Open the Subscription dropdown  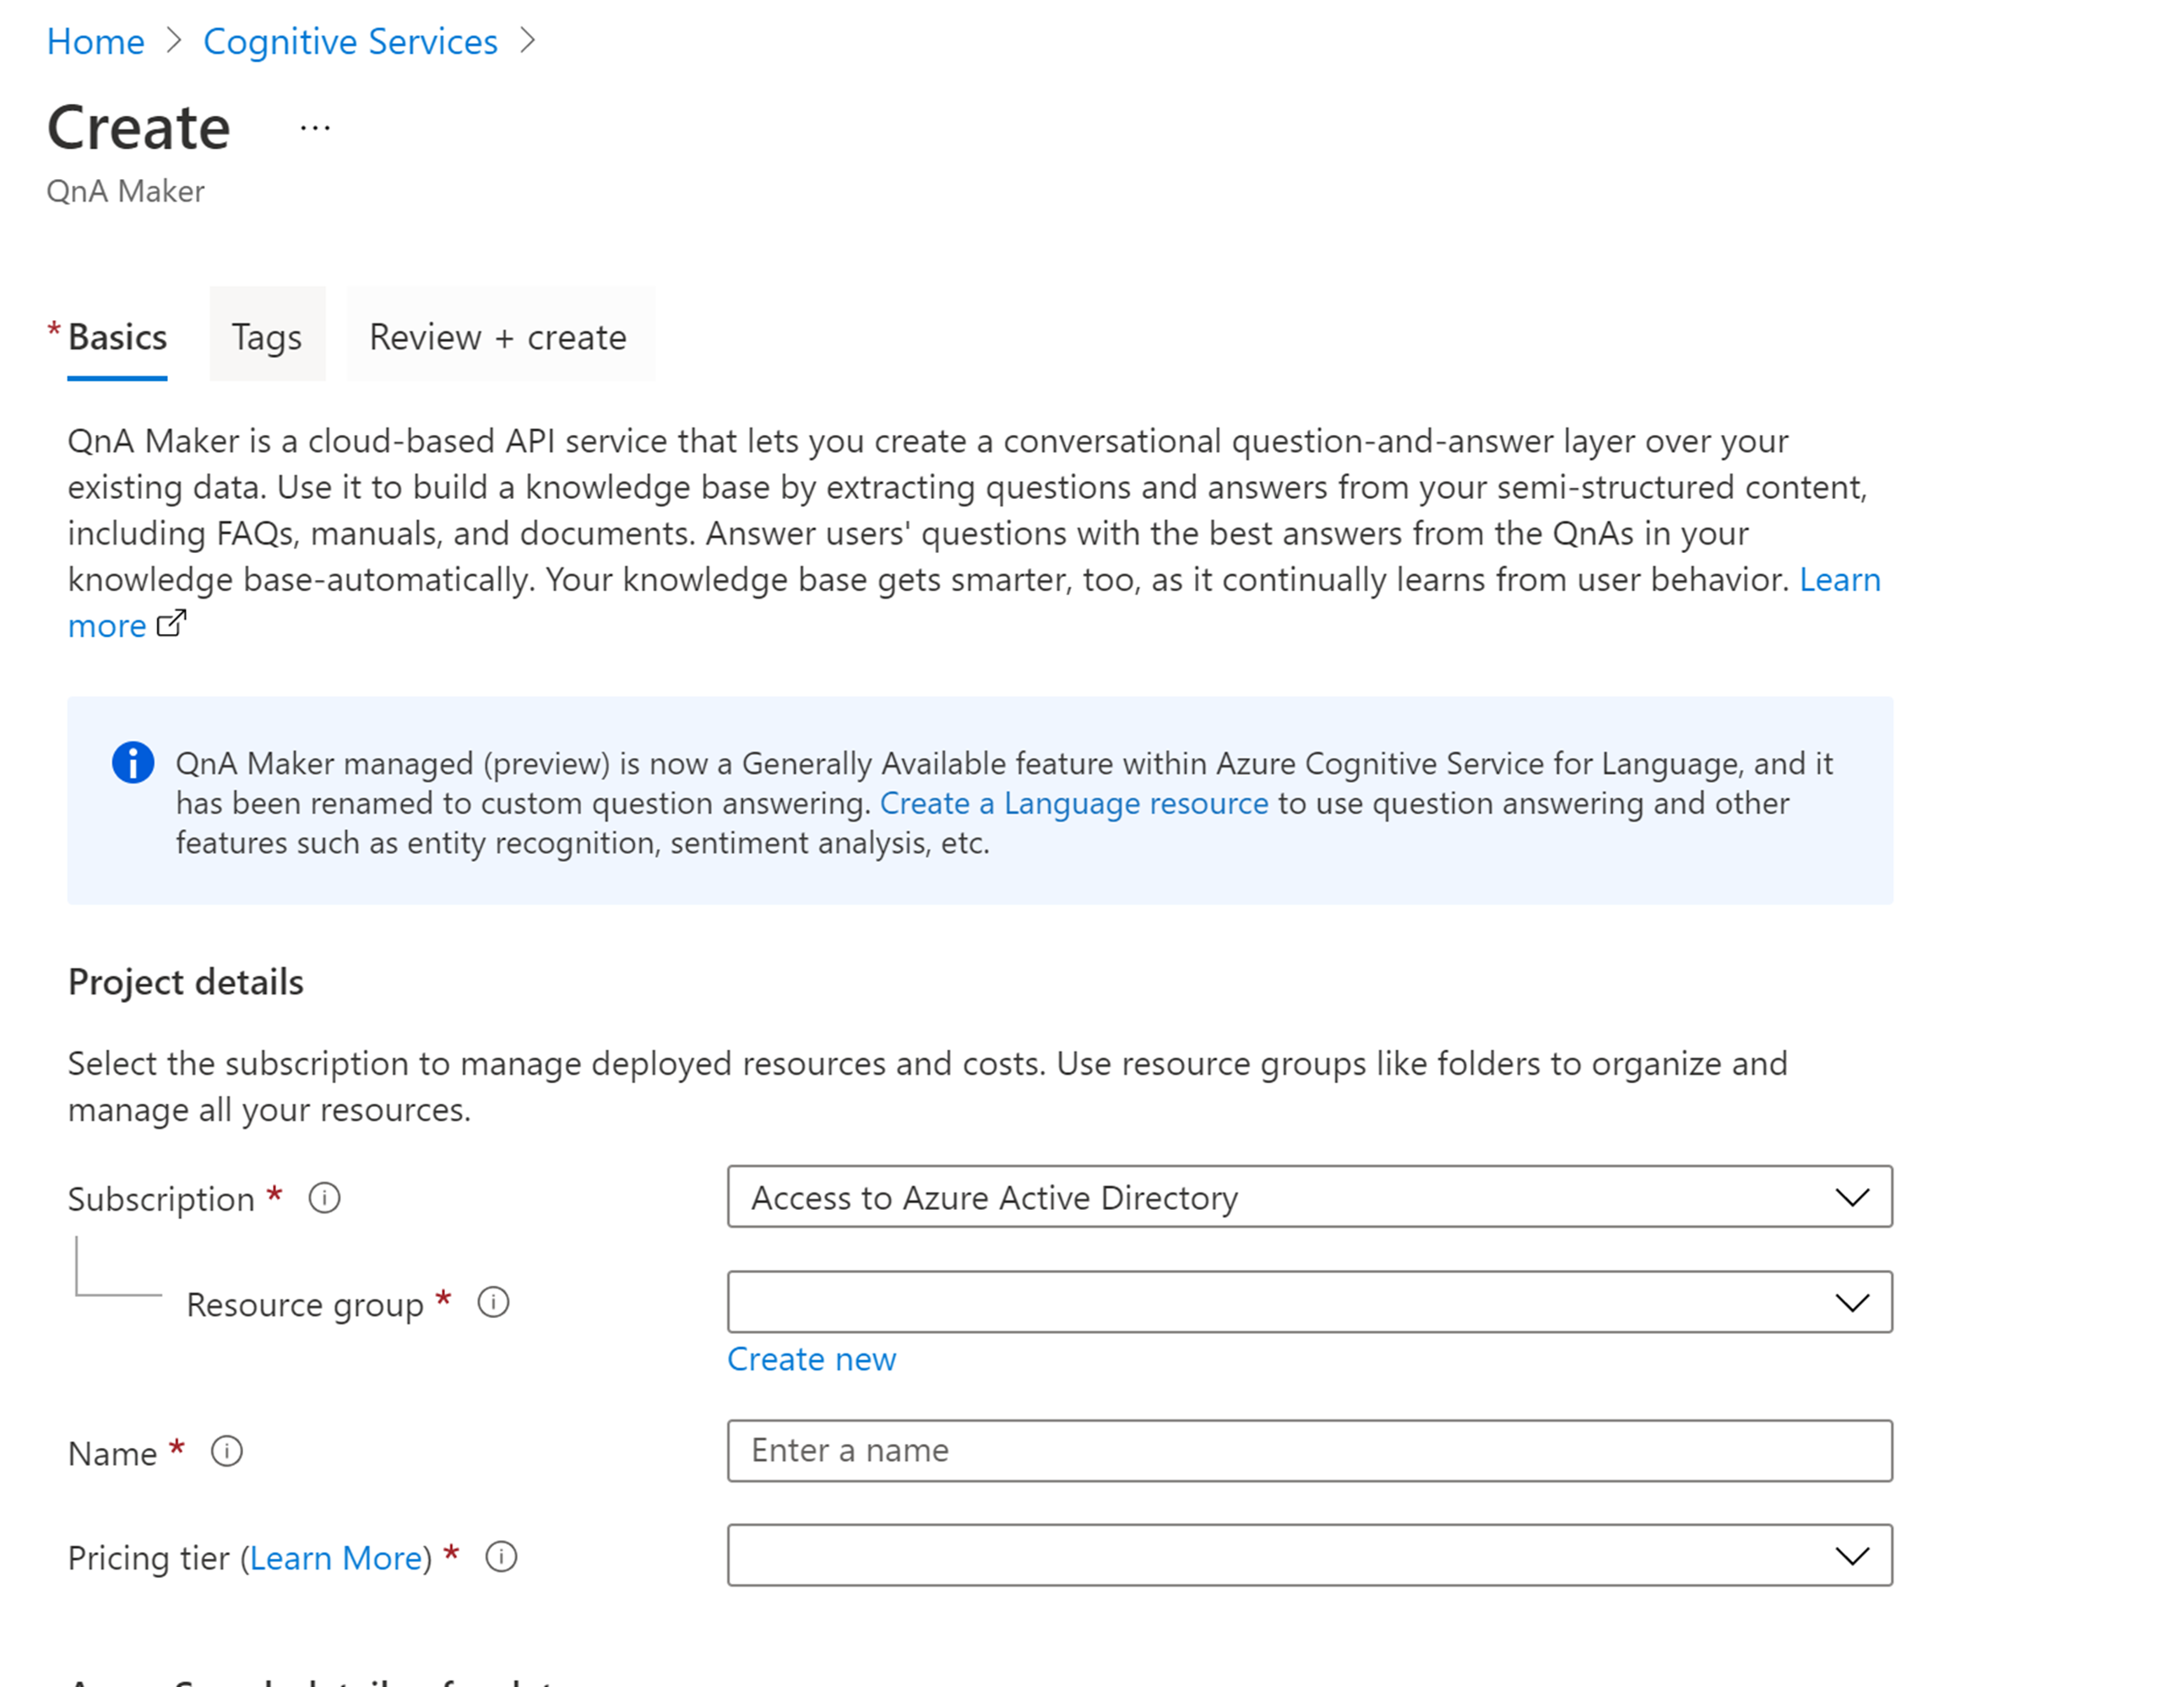point(1309,1197)
